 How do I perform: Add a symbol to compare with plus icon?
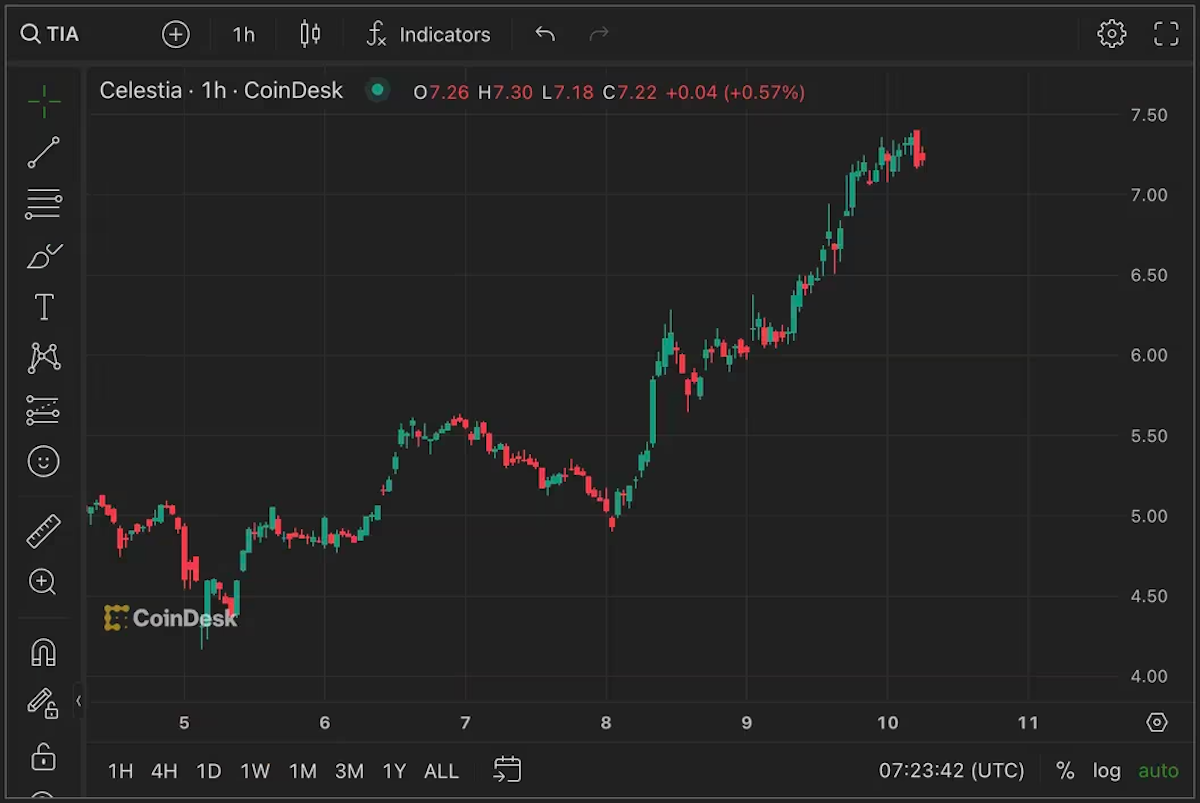[x=176, y=34]
